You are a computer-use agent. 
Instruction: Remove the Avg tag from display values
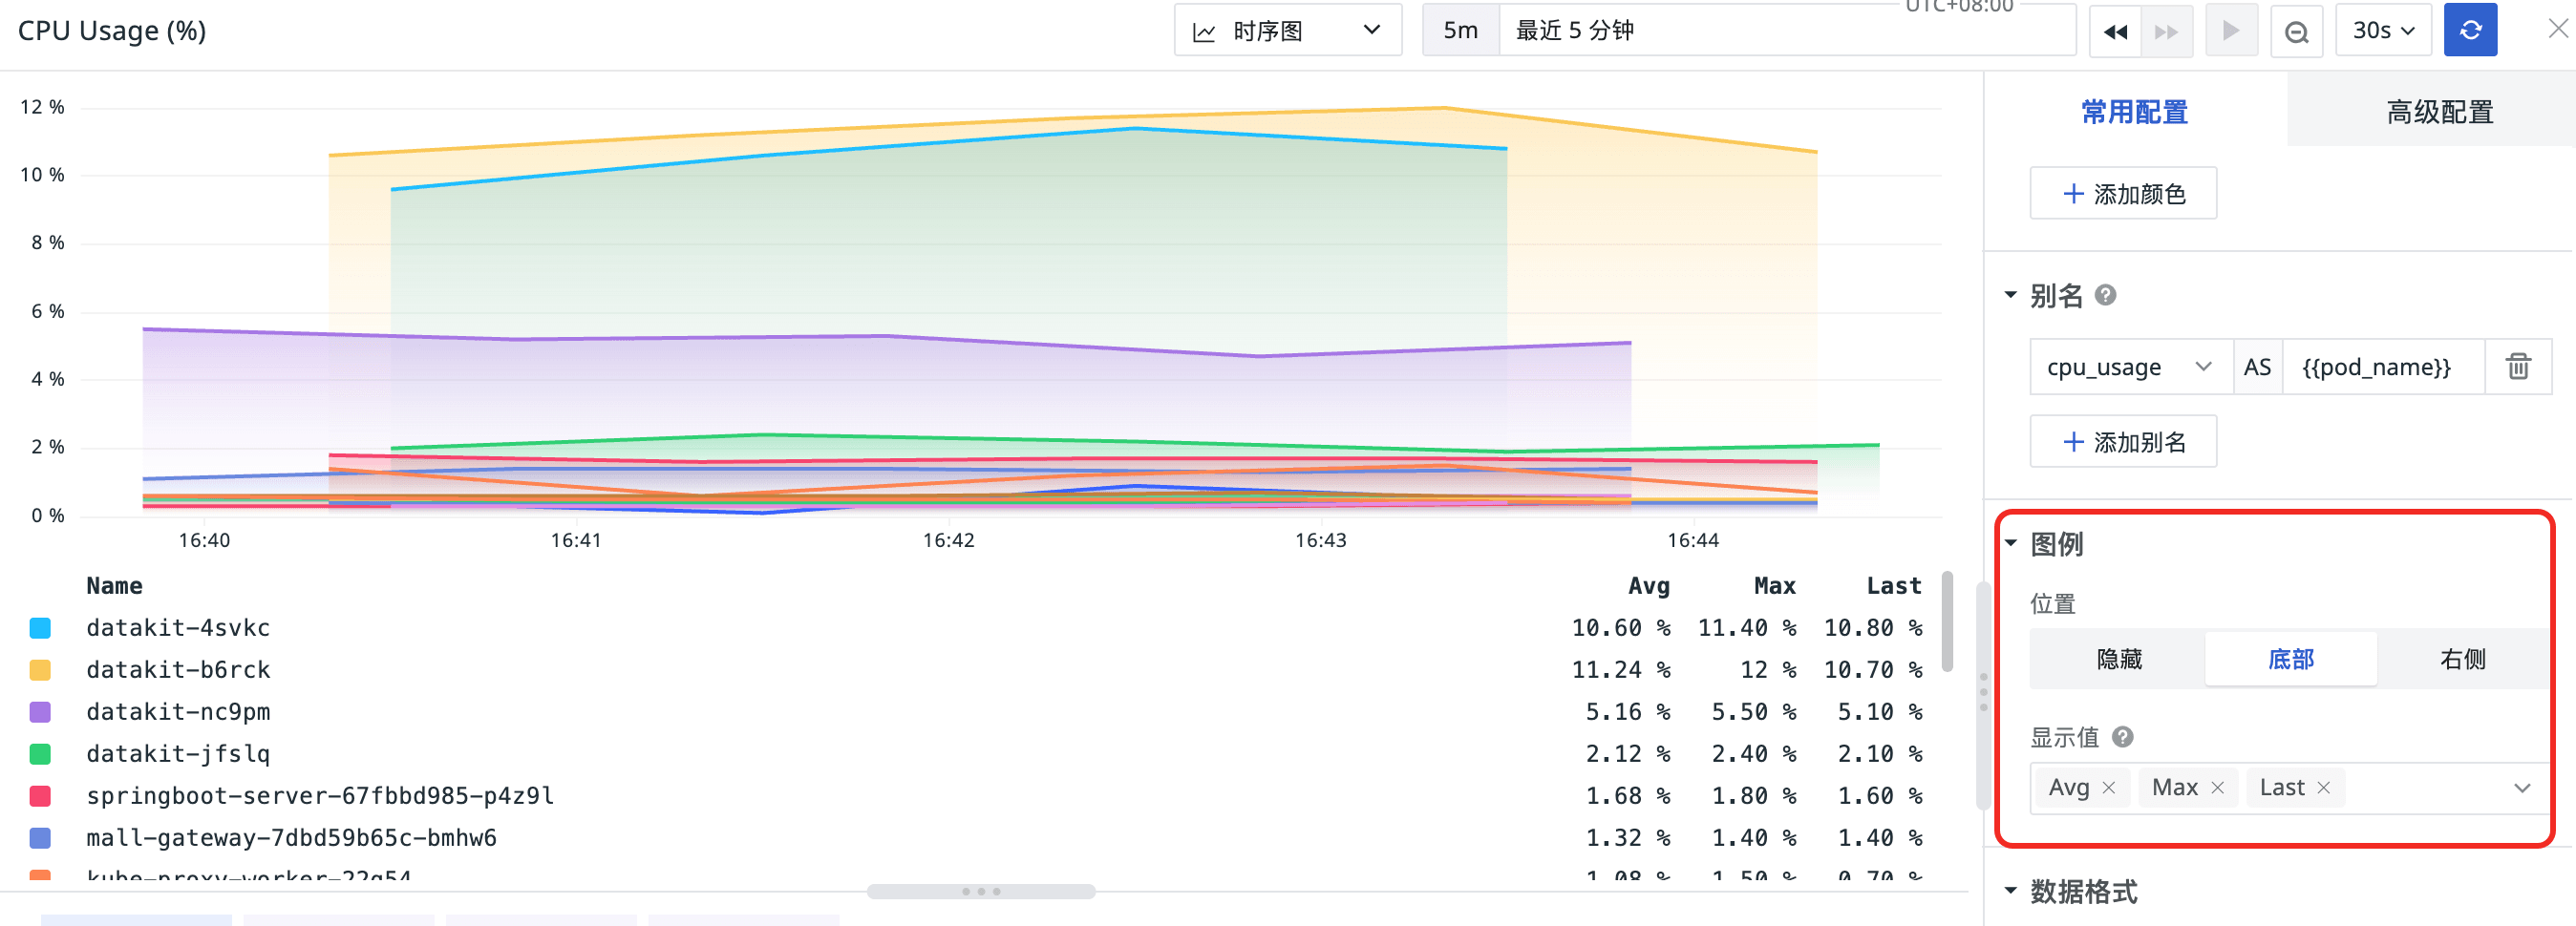tap(2109, 788)
